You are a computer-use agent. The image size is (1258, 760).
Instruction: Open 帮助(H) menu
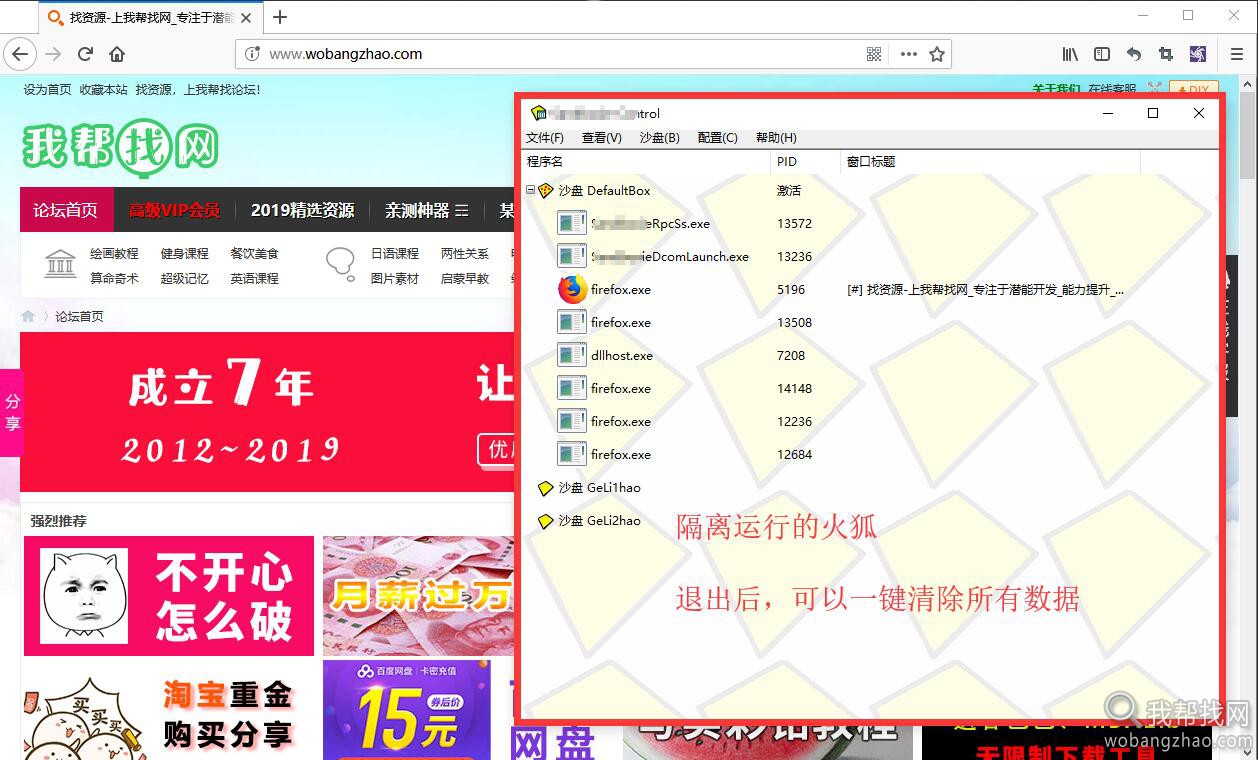coord(776,138)
